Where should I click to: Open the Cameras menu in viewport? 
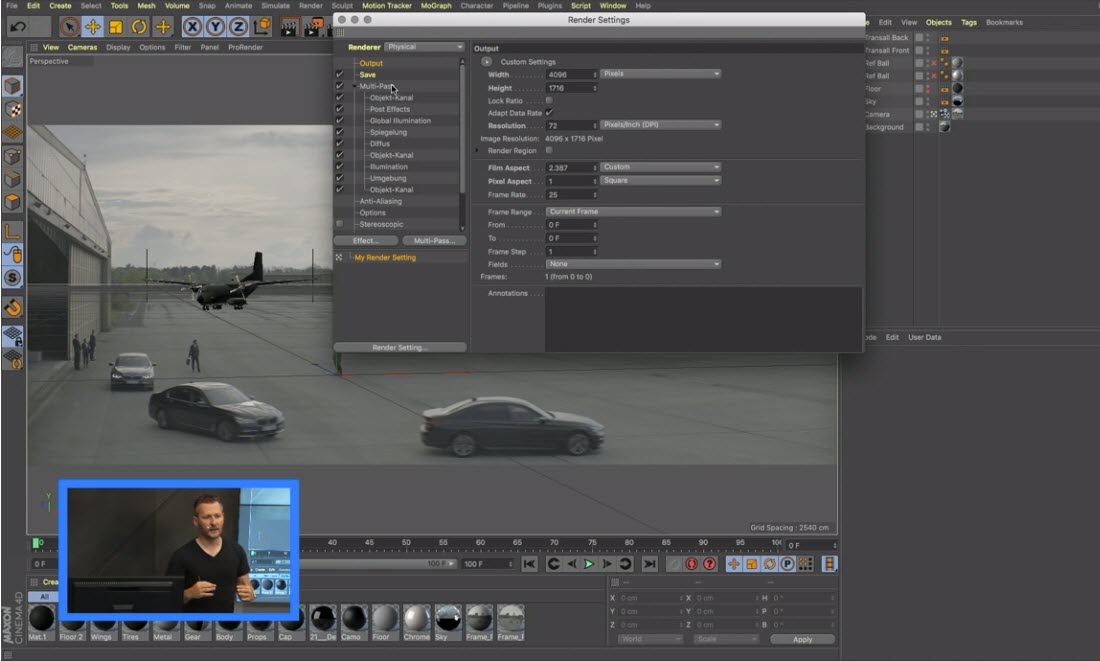(x=82, y=47)
